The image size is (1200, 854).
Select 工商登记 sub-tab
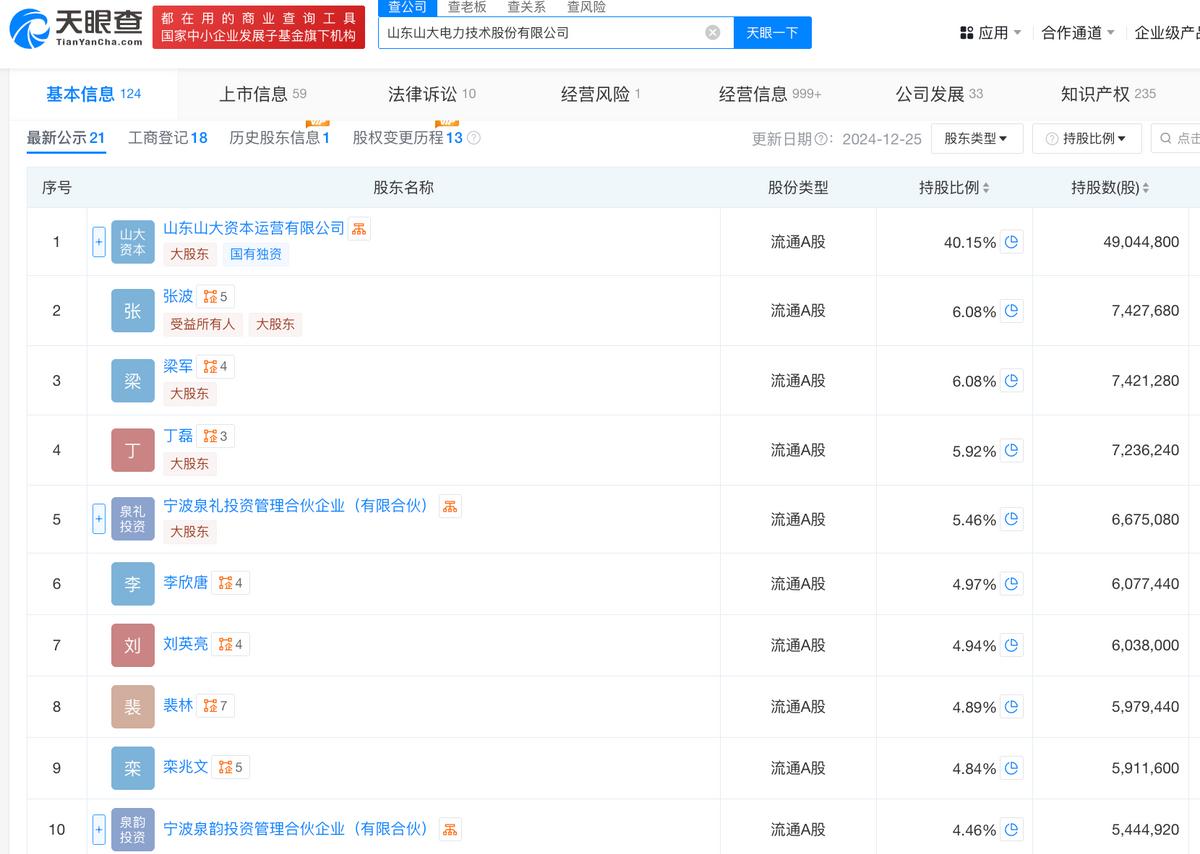point(168,138)
